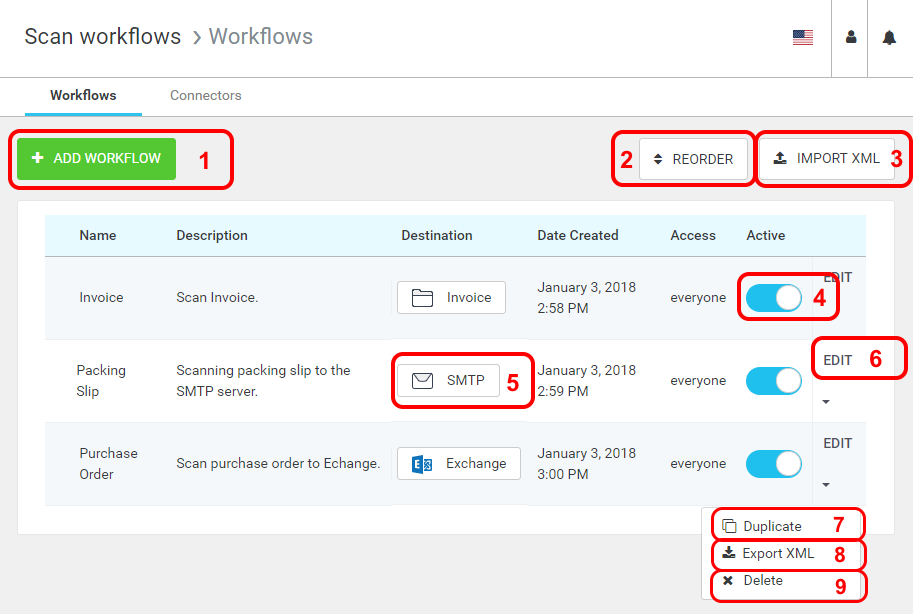Disable the Invoice workflow active toggle
The width and height of the screenshot is (913, 614).
tap(773, 298)
